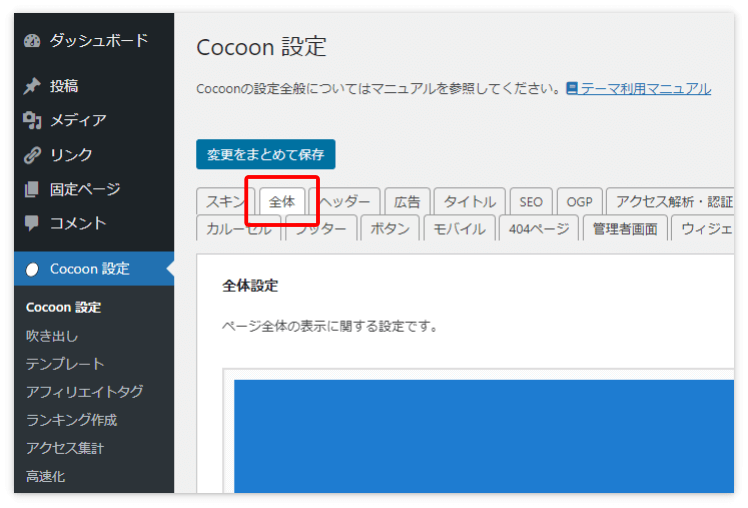Switch to the SEO tab
The width and height of the screenshot is (748, 508).
(531, 202)
